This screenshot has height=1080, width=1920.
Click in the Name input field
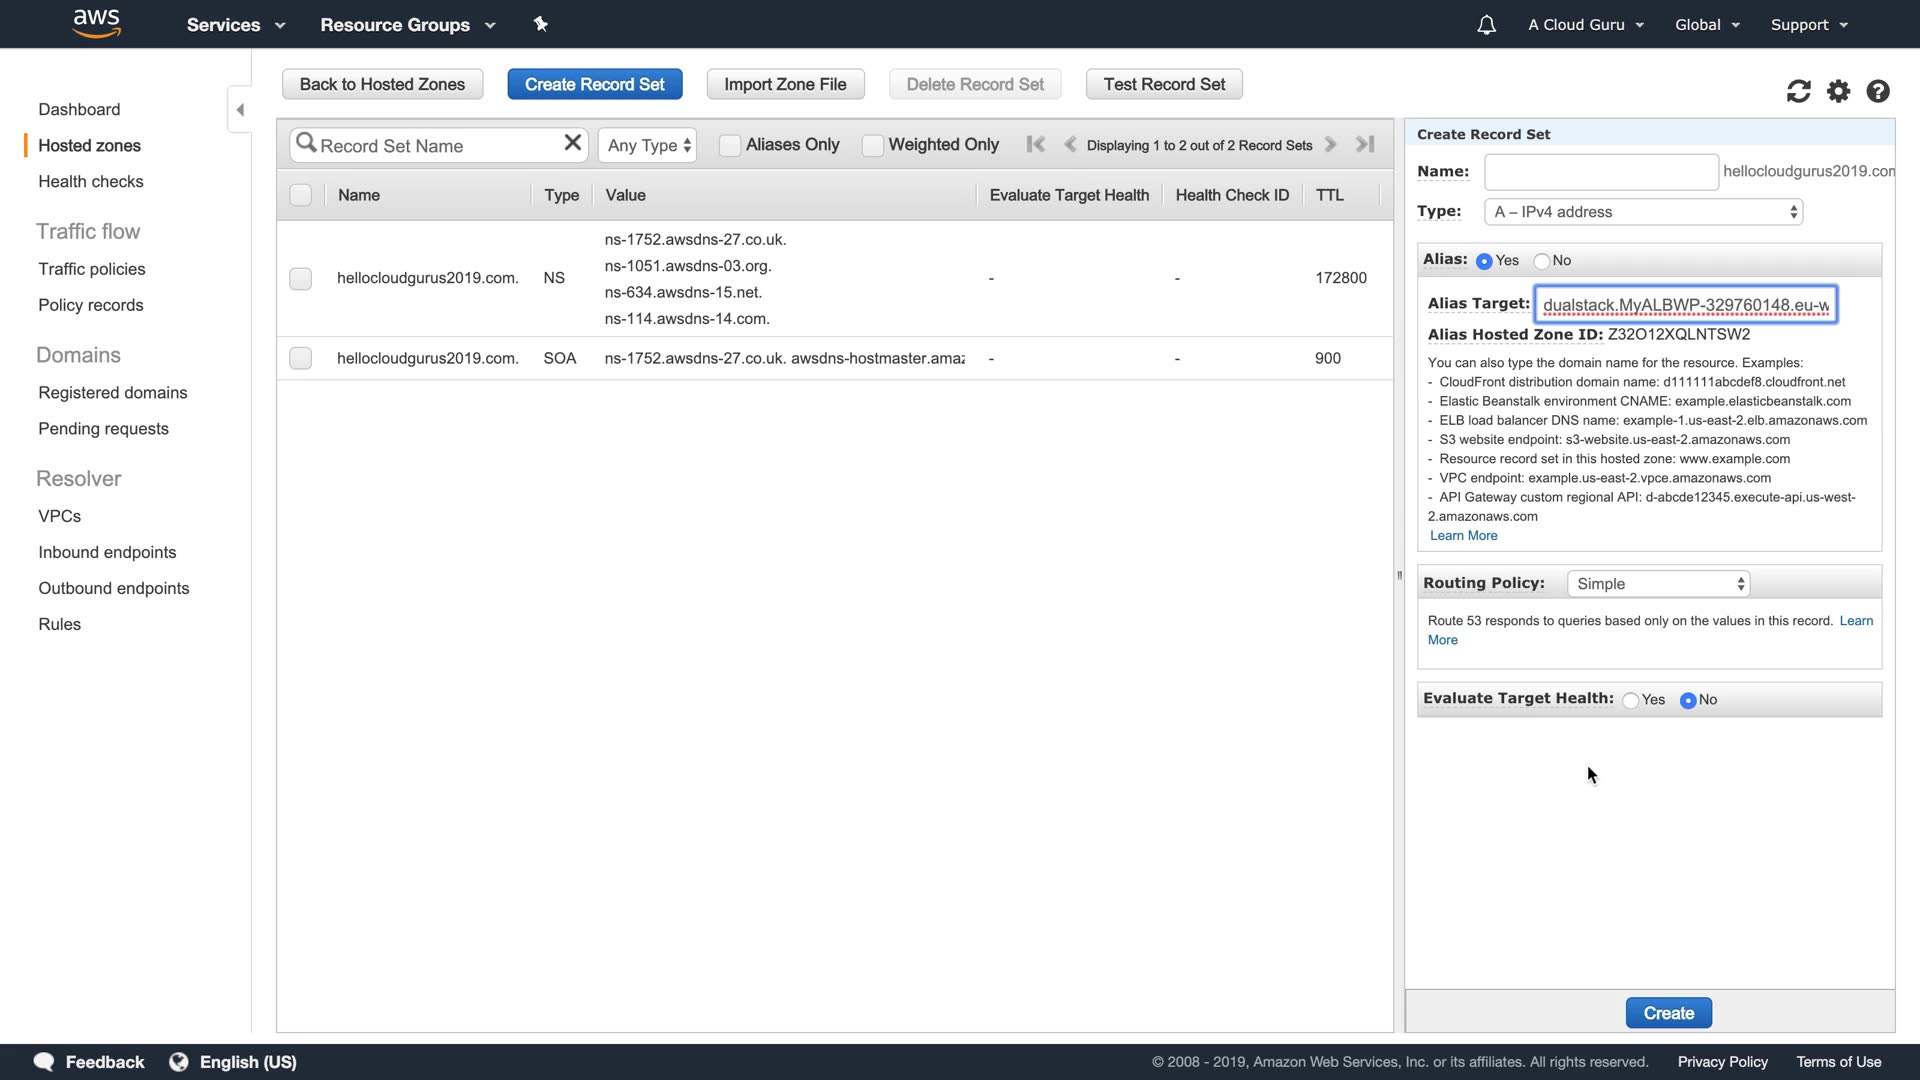1600,172
